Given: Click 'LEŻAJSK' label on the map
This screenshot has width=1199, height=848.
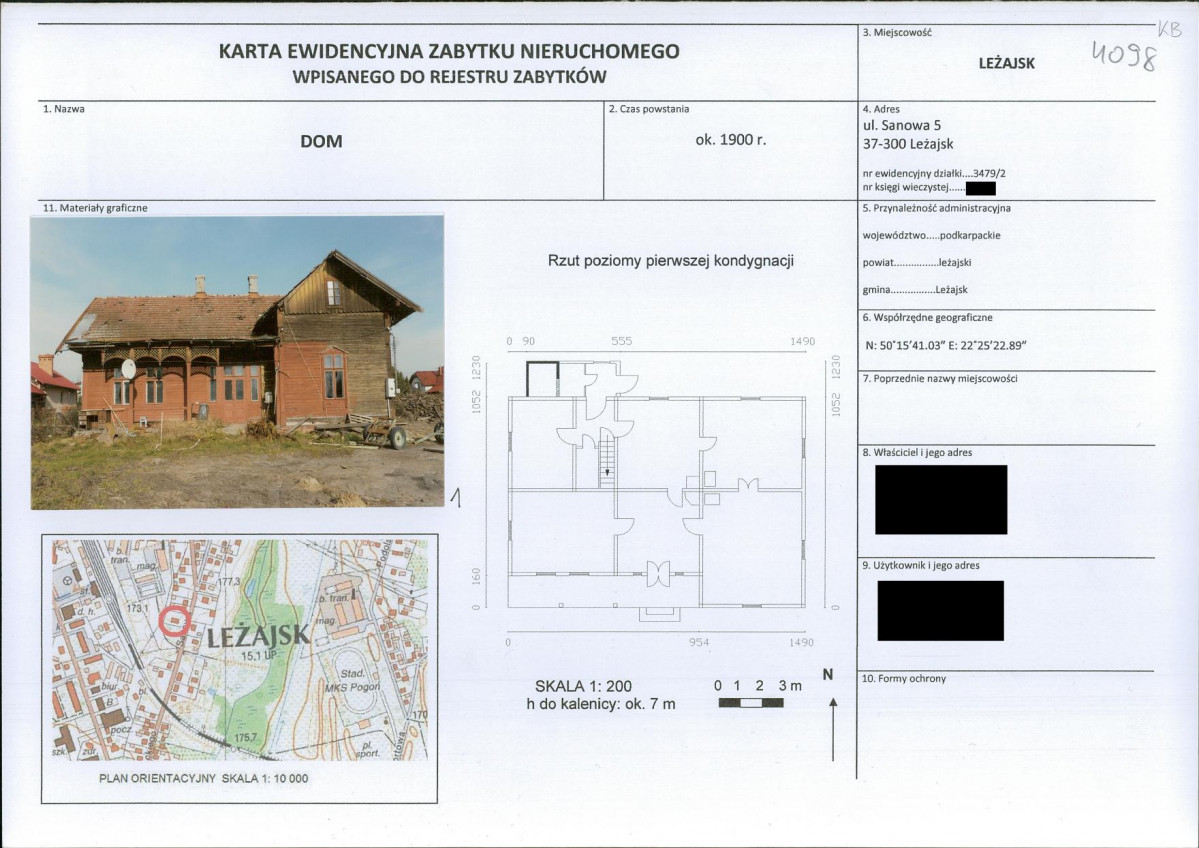Looking at the screenshot, I should pyautogui.click(x=259, y=635).
